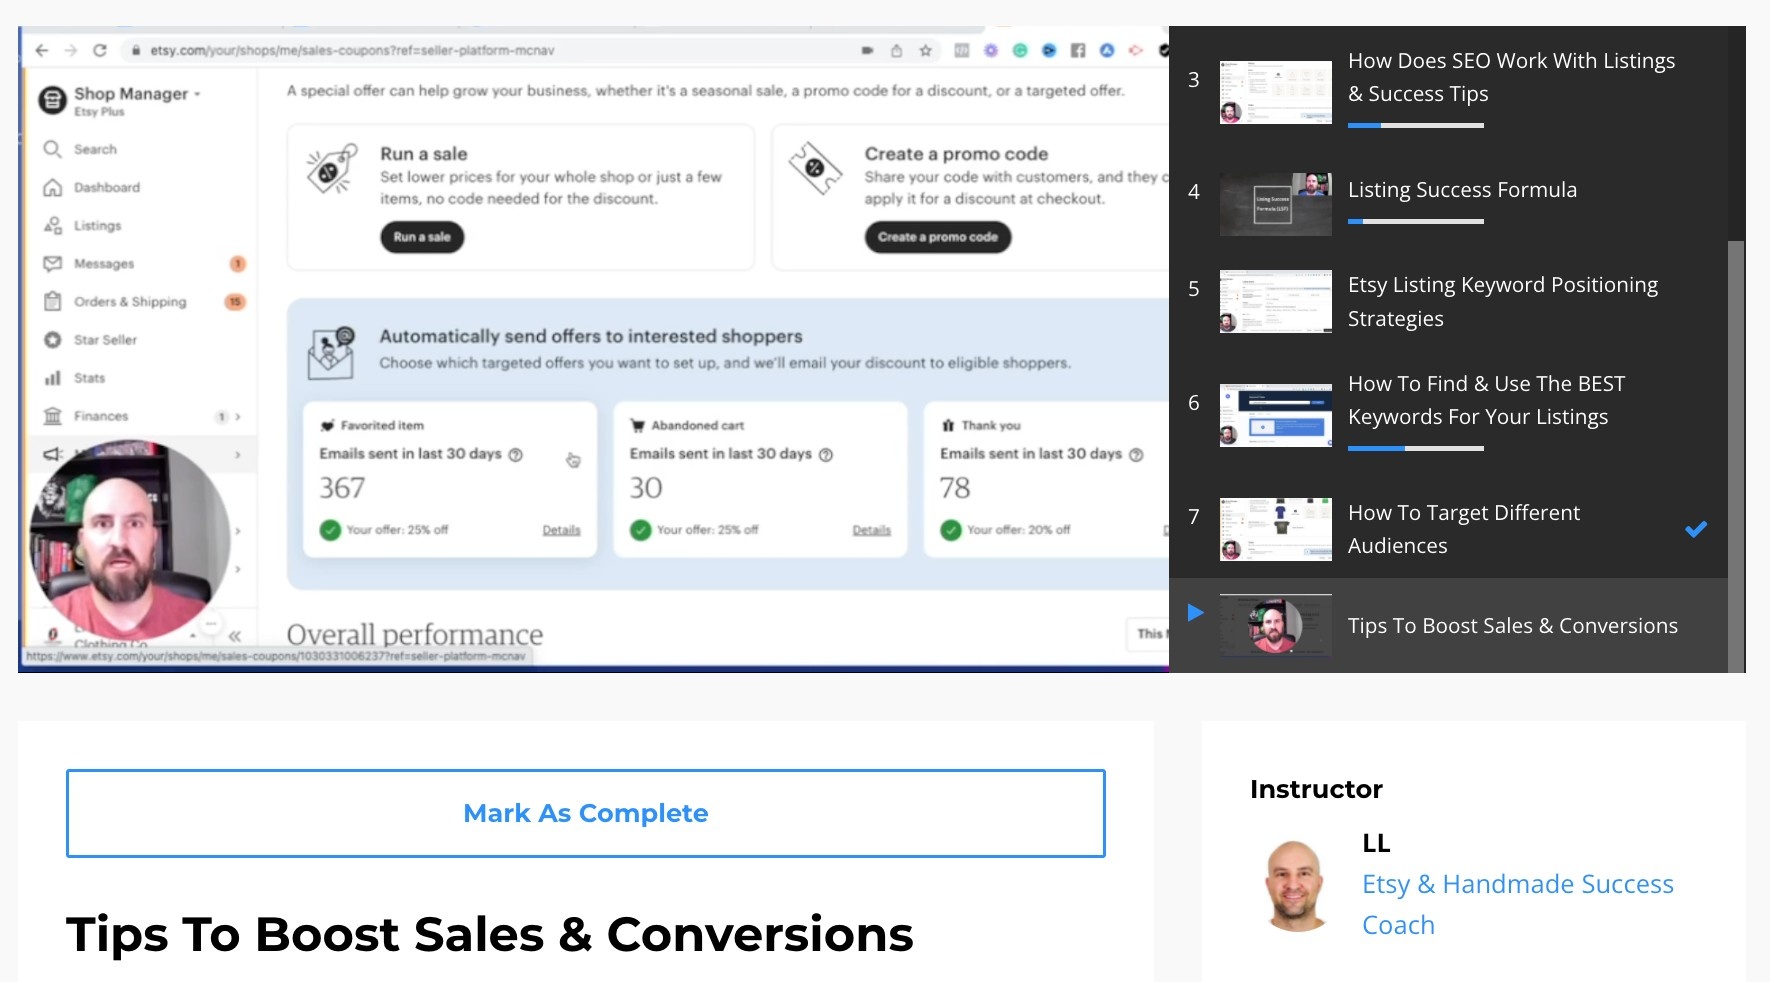Click the Messages notification badge

click(238, 264)
